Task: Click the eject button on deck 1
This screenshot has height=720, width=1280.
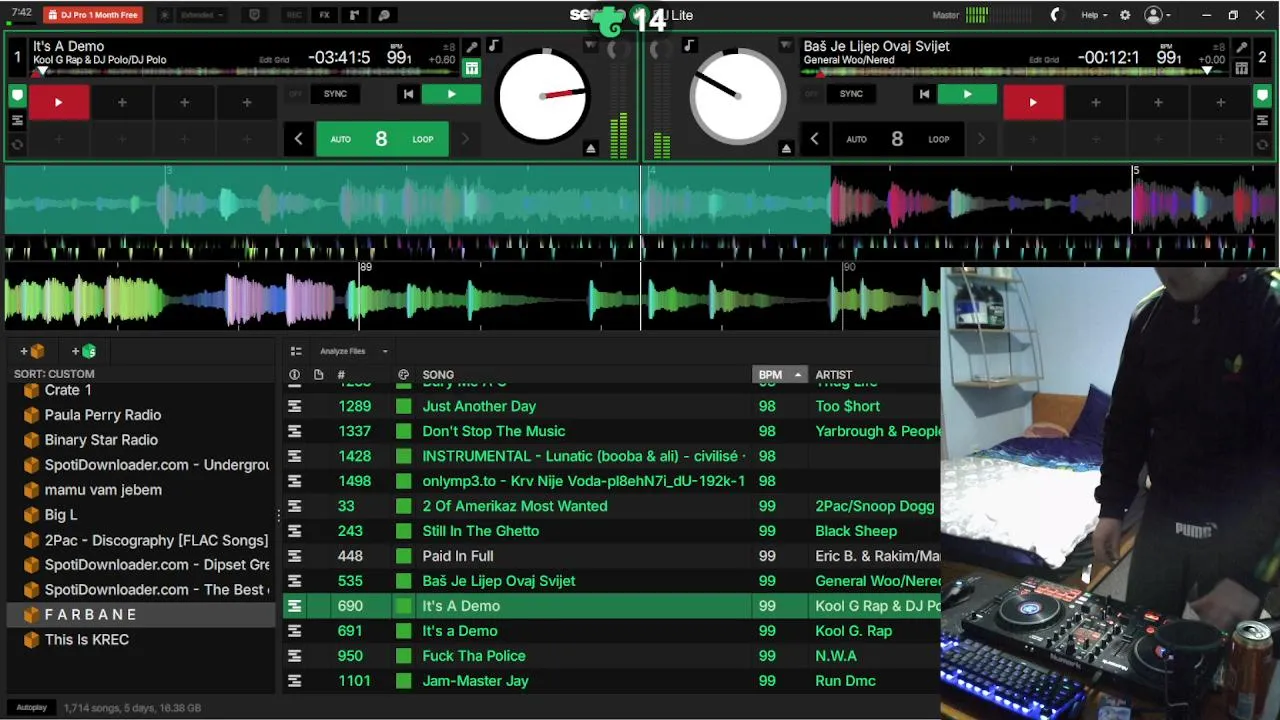Action: 591,148
